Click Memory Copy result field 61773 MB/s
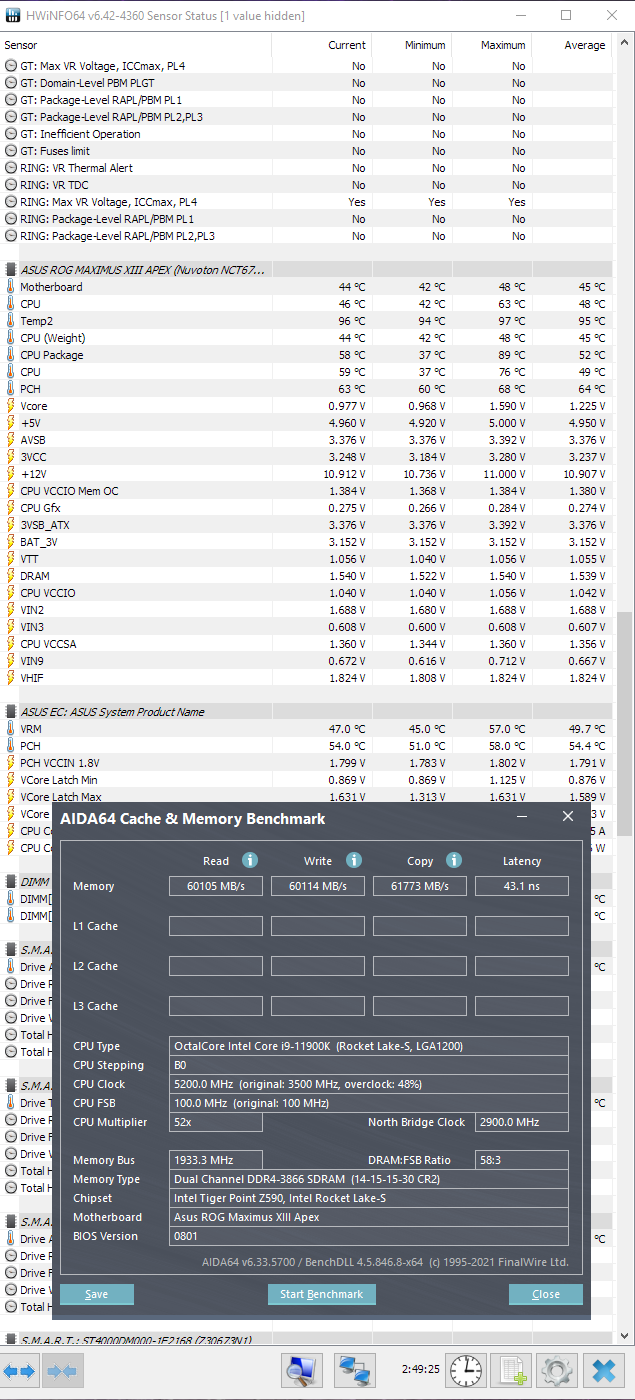 (420, 886)
